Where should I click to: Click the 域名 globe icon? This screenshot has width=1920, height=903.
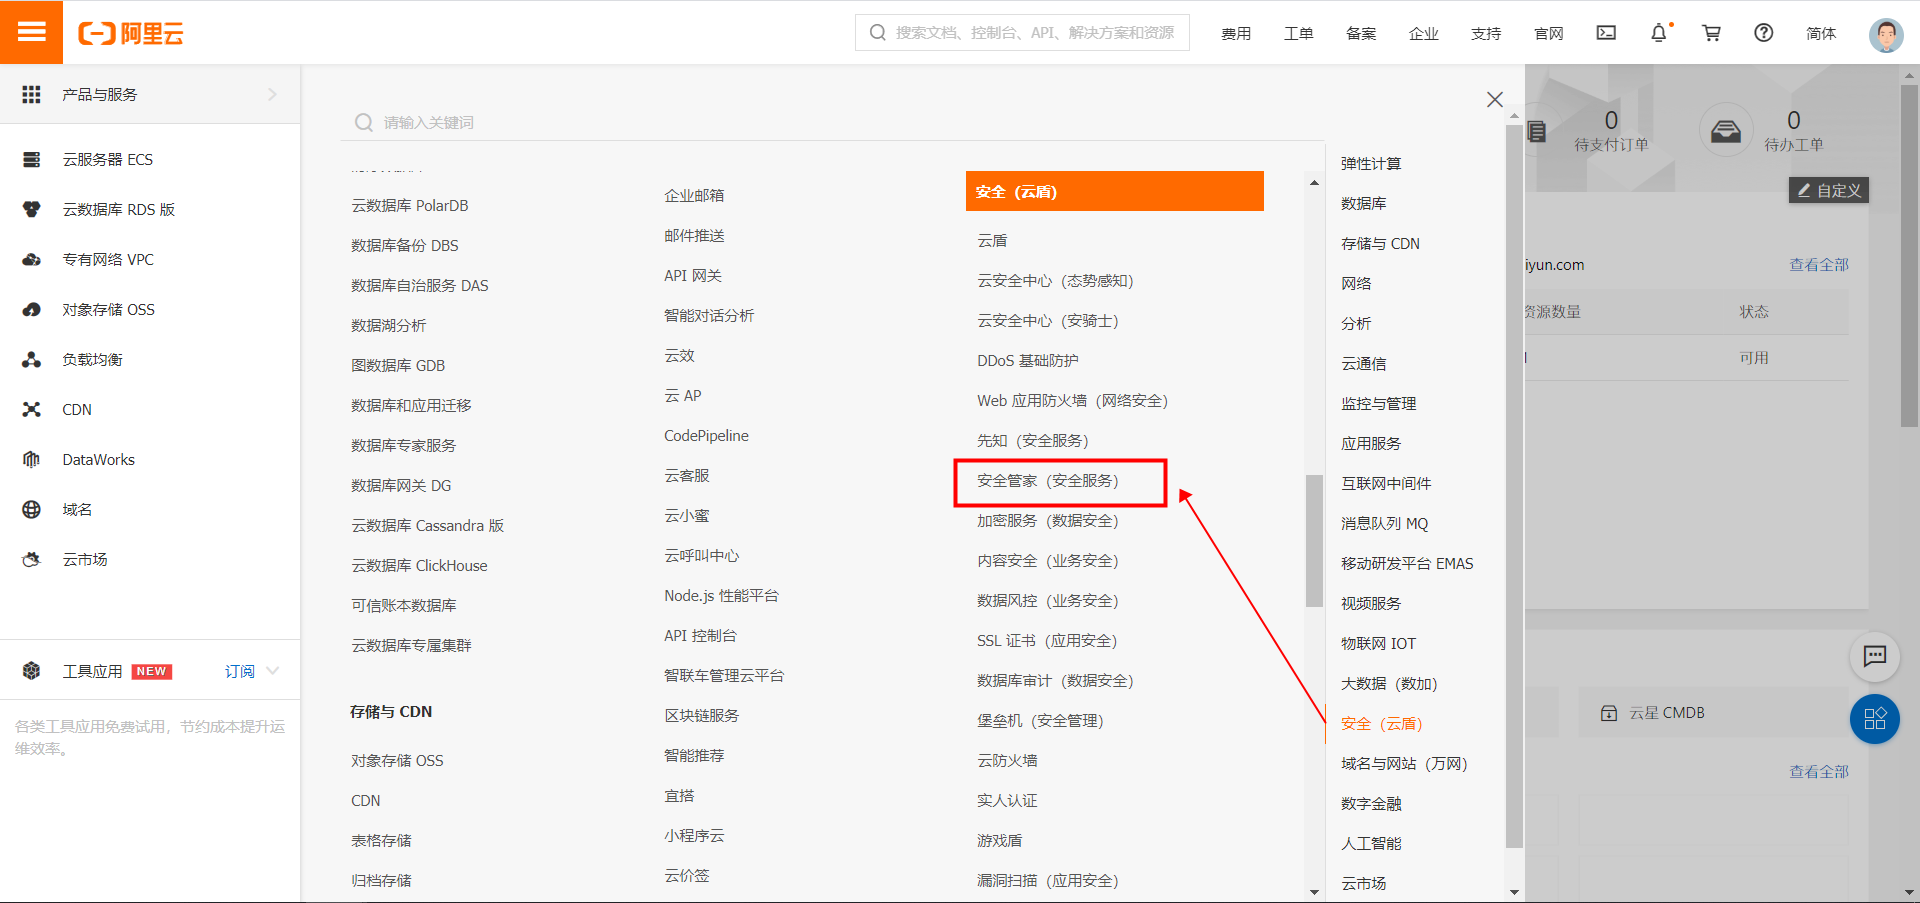tap(32, 509)
